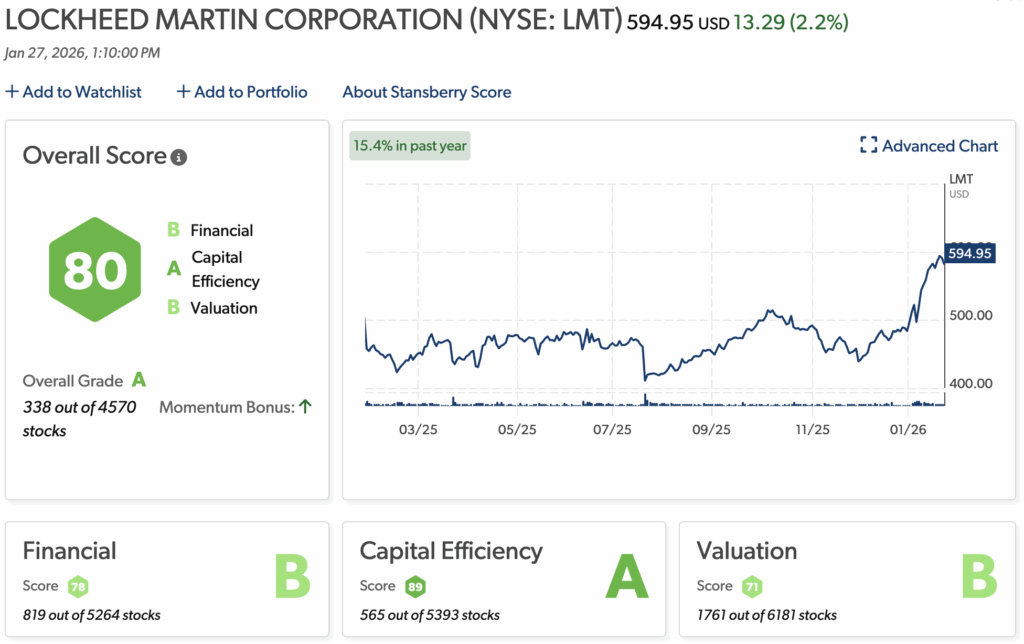This screenshot has width=1024, height=644.
Task: Toggle the Valuation grade B indicator
Action: 172,309
